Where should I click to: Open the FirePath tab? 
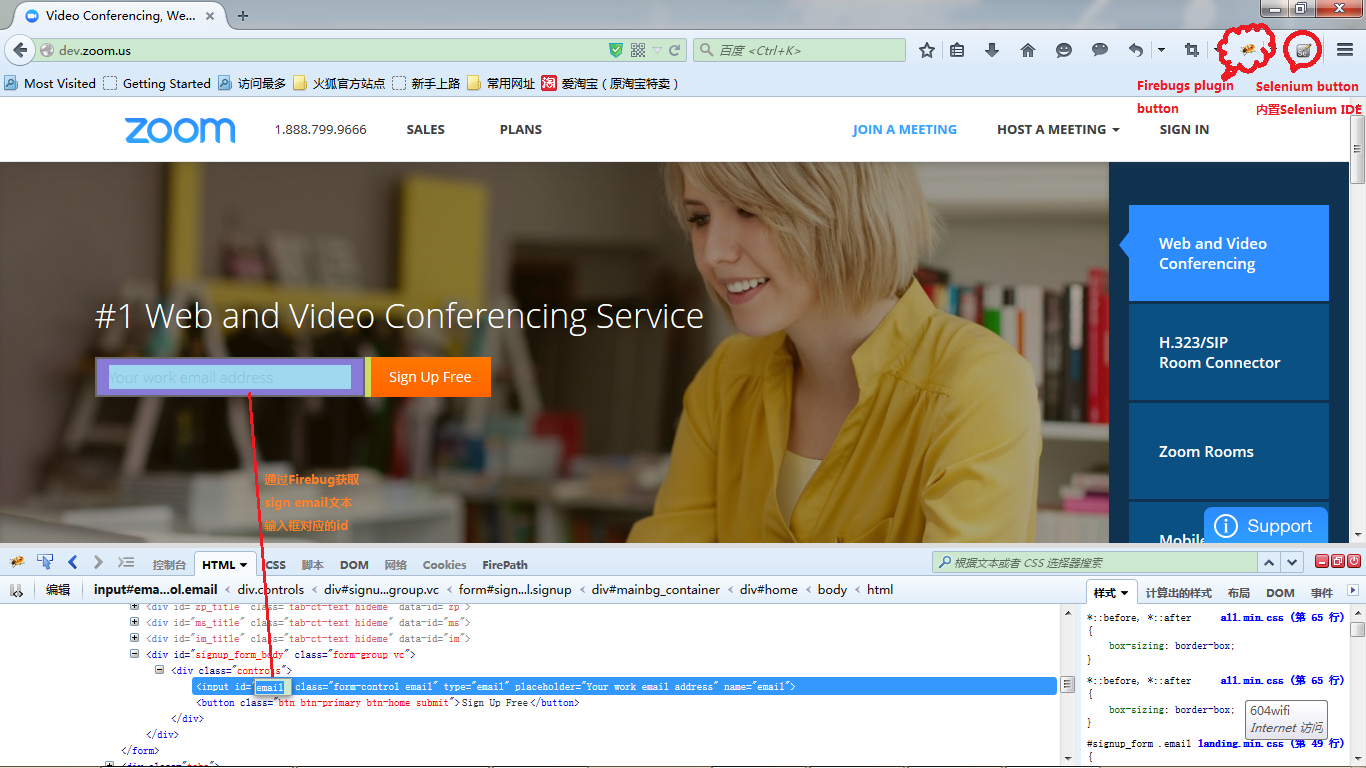pyautogui.click(x=505, y=565)
